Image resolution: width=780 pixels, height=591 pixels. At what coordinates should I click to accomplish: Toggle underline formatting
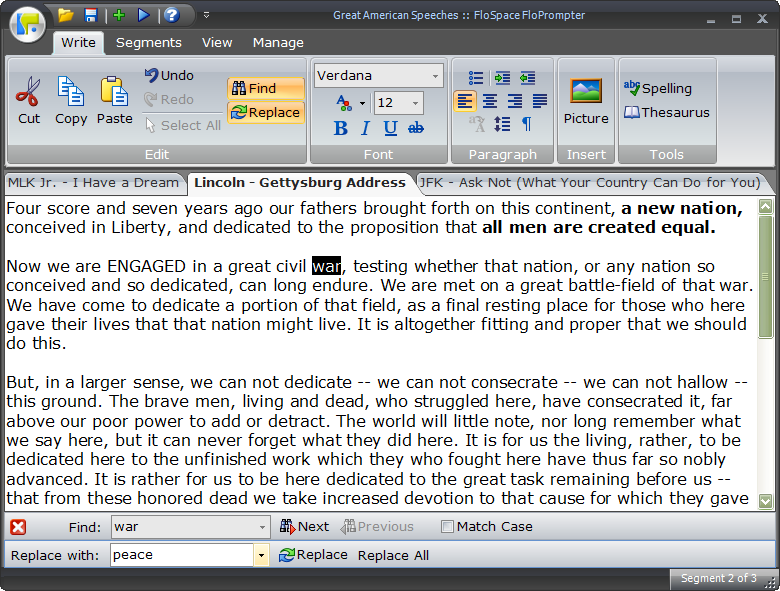pyautogui.click(x=390, y=128)
